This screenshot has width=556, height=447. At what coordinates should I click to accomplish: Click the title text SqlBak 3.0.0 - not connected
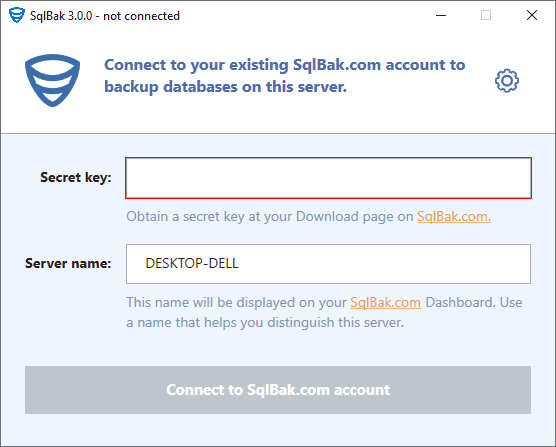(105, 16)
